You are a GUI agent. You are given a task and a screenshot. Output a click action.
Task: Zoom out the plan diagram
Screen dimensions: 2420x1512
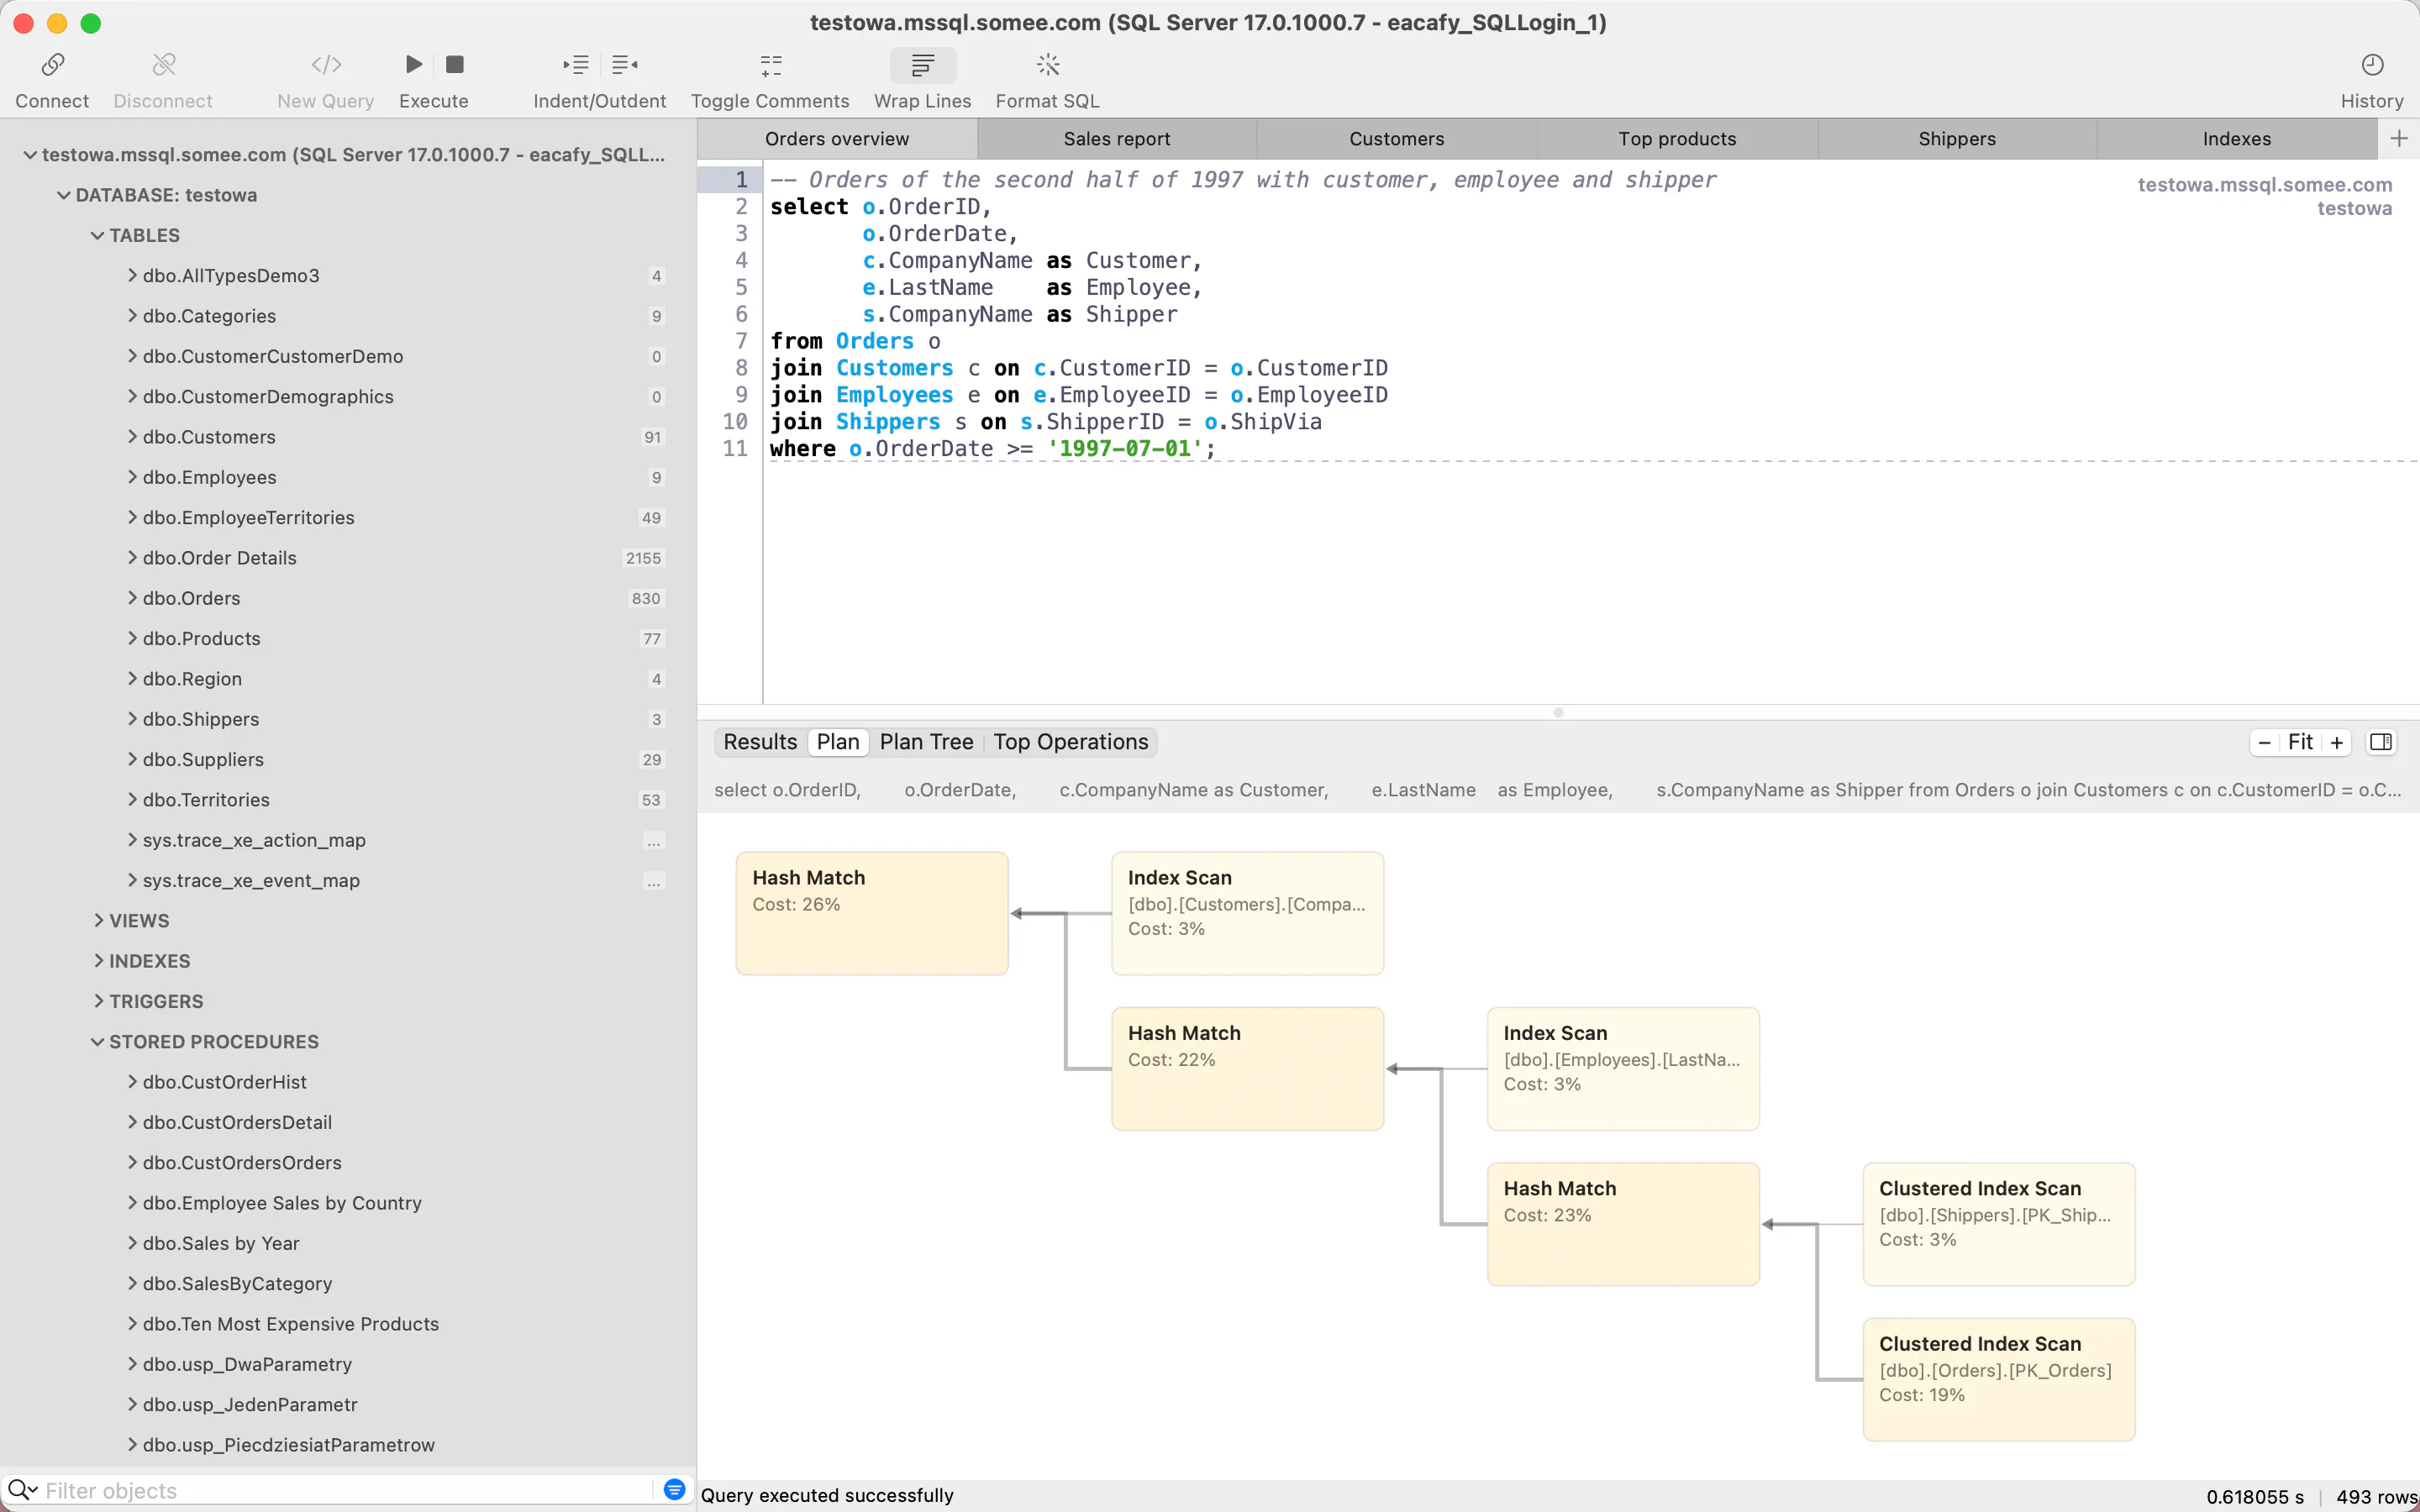coord(2264,742)
